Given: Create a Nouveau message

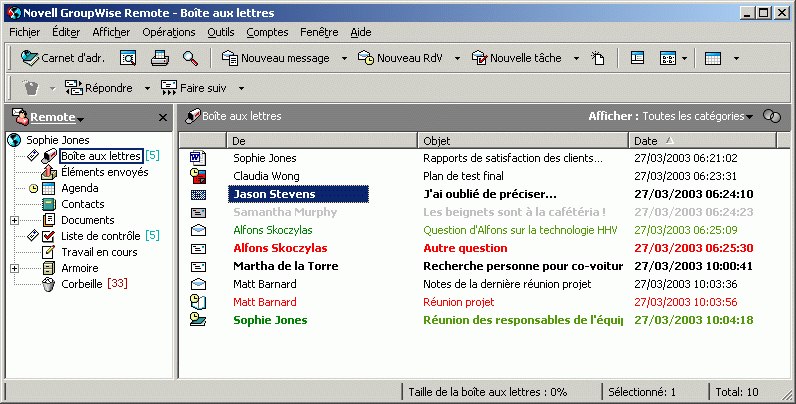Looking at the screenshot, I should point(276,58).
